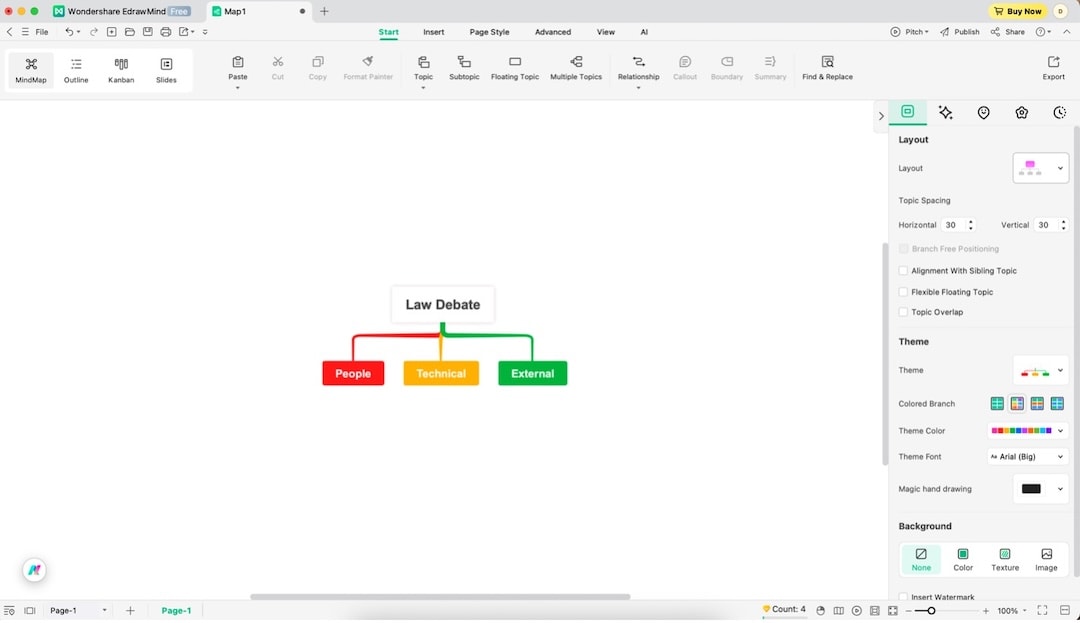
Task: Switch to the Insert ribbon tab
Action: [433, 31]
